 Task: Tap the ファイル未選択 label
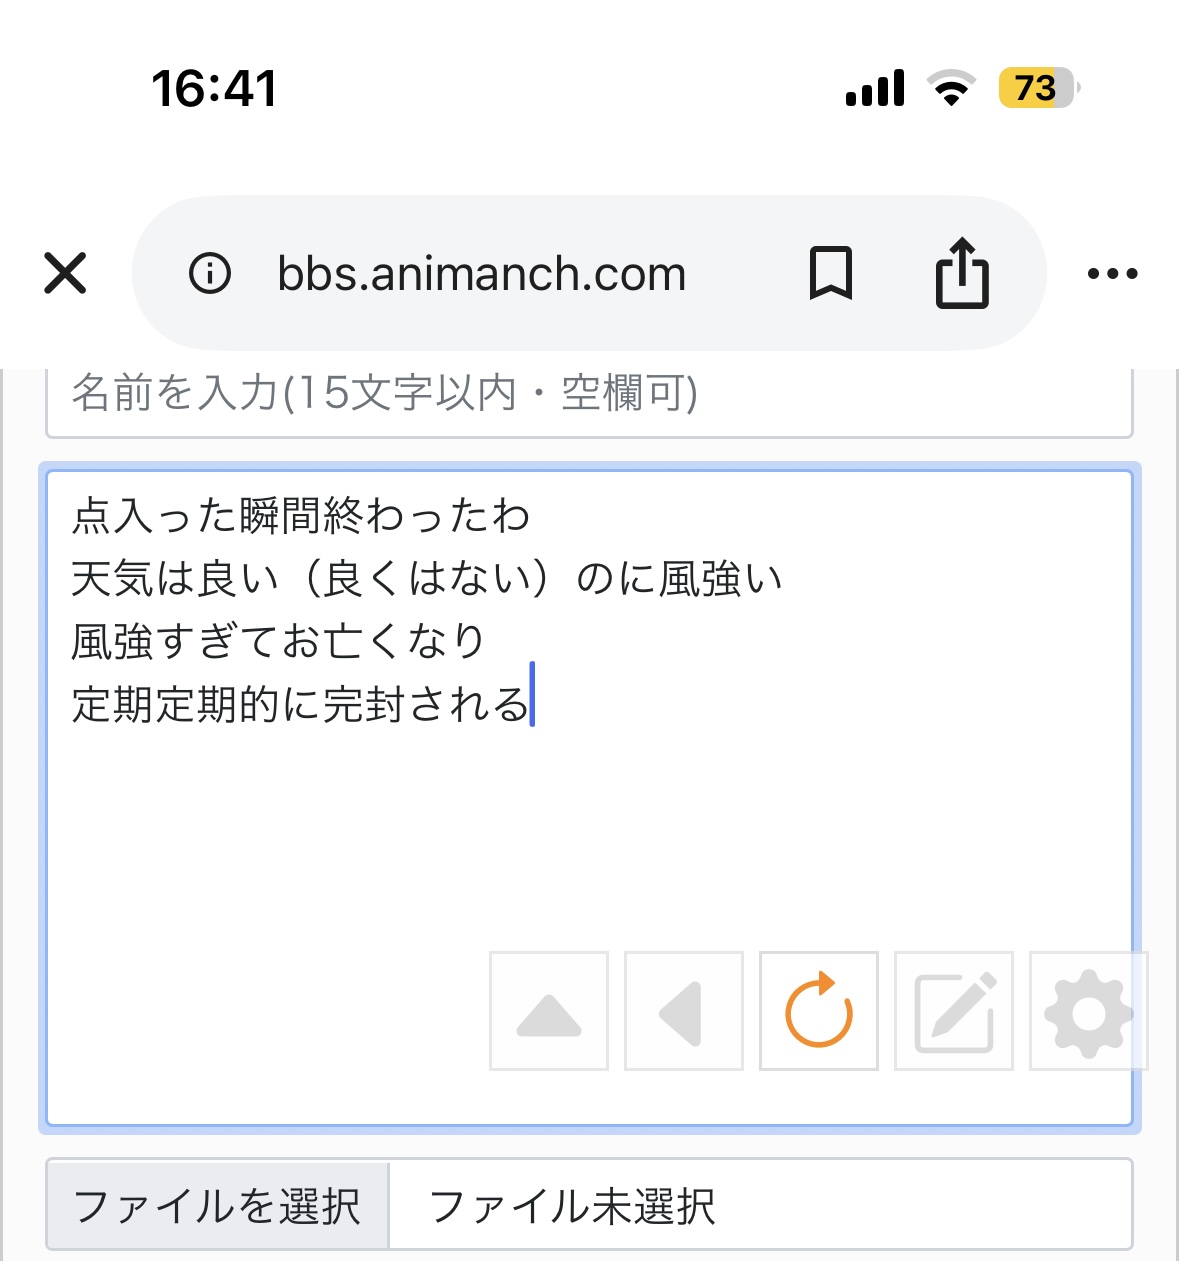tap(572, 1206)
